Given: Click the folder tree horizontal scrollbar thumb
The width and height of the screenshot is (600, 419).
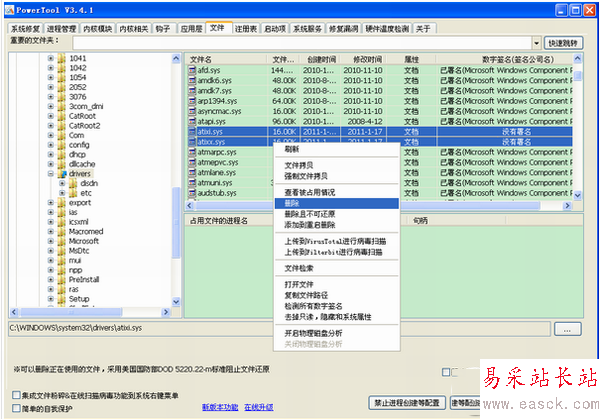Looking at the screenshot, I should coord(71,312).
